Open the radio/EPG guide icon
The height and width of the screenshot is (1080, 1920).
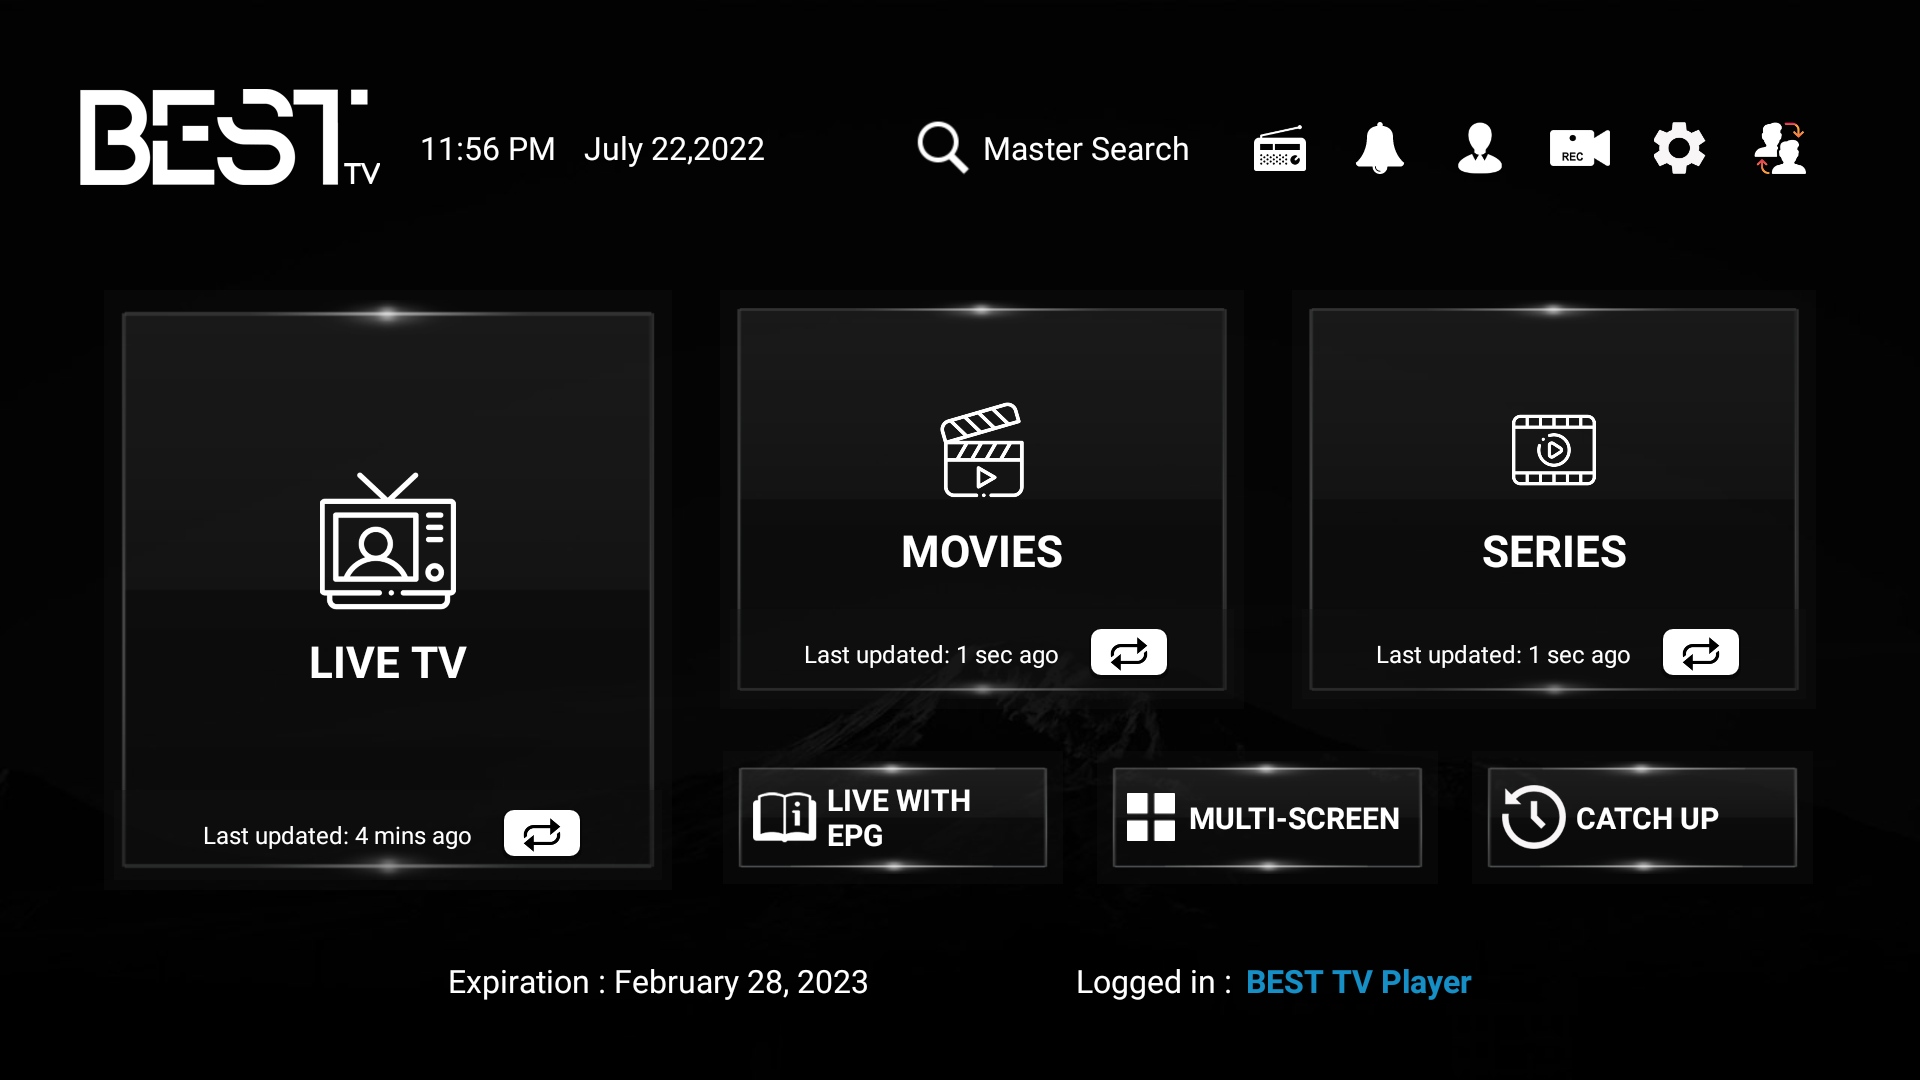(x=1279, y=149)
